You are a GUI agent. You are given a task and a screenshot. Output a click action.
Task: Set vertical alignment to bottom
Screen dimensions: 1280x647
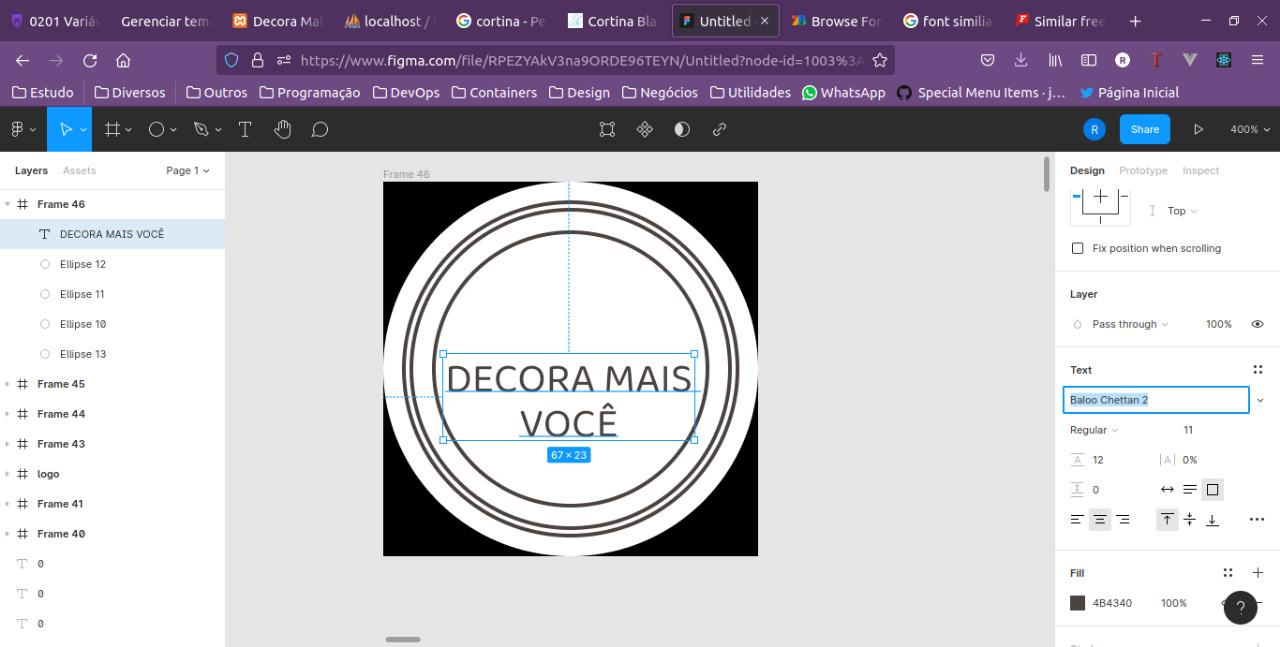point(1212,519)
